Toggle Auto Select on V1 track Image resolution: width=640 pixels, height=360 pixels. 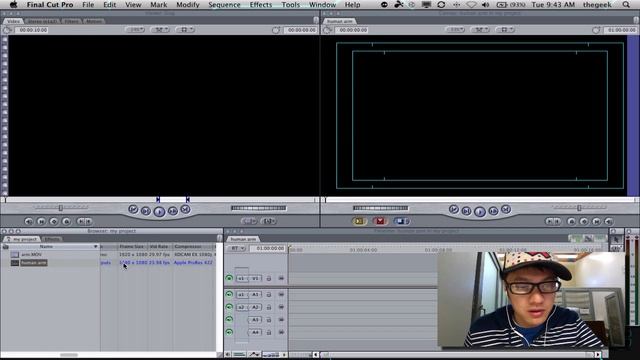281,278
